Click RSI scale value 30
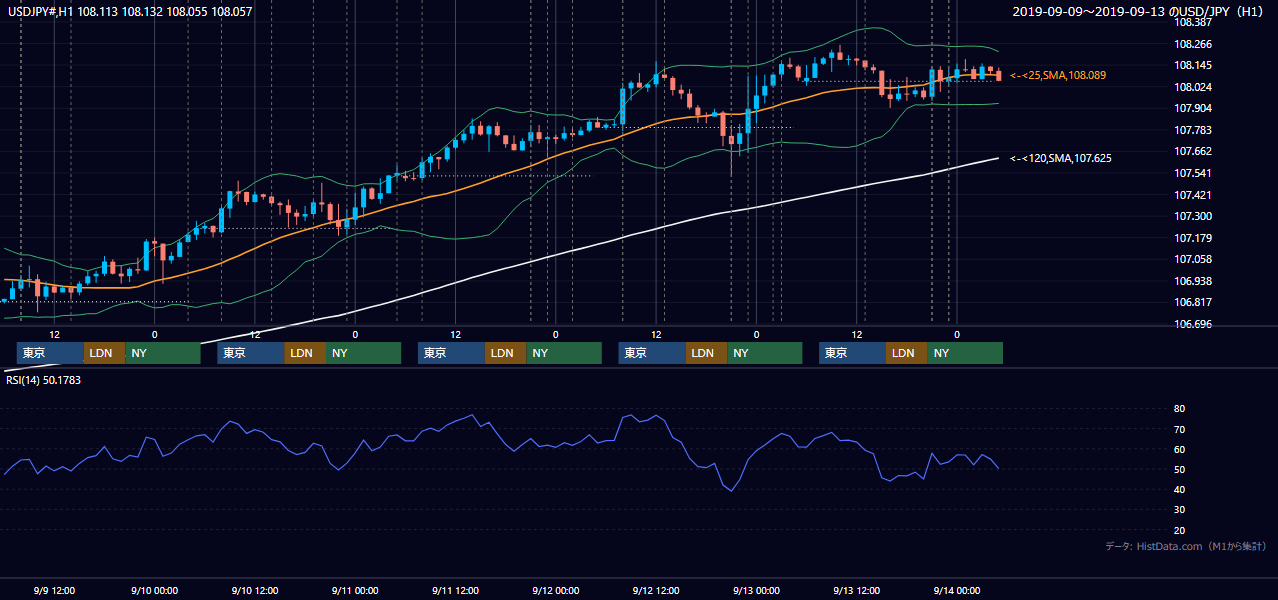 coord(1180,510)
